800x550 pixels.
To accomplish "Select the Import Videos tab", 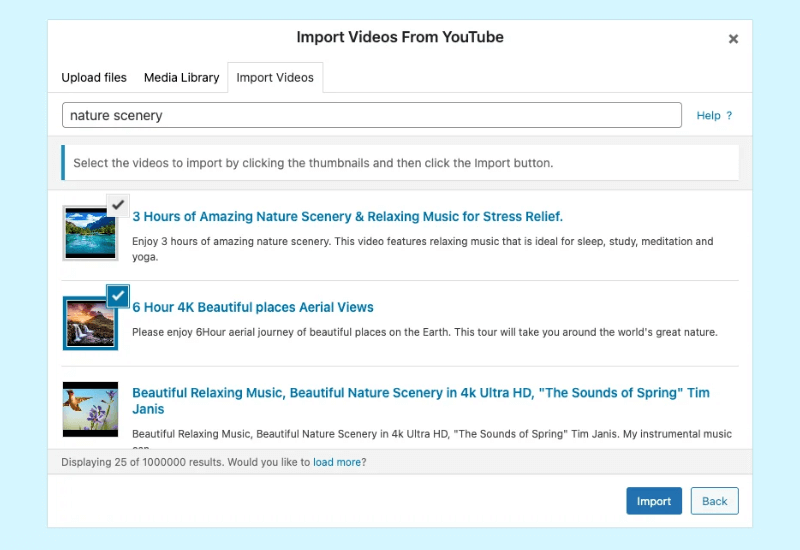I will click(275, 78).
